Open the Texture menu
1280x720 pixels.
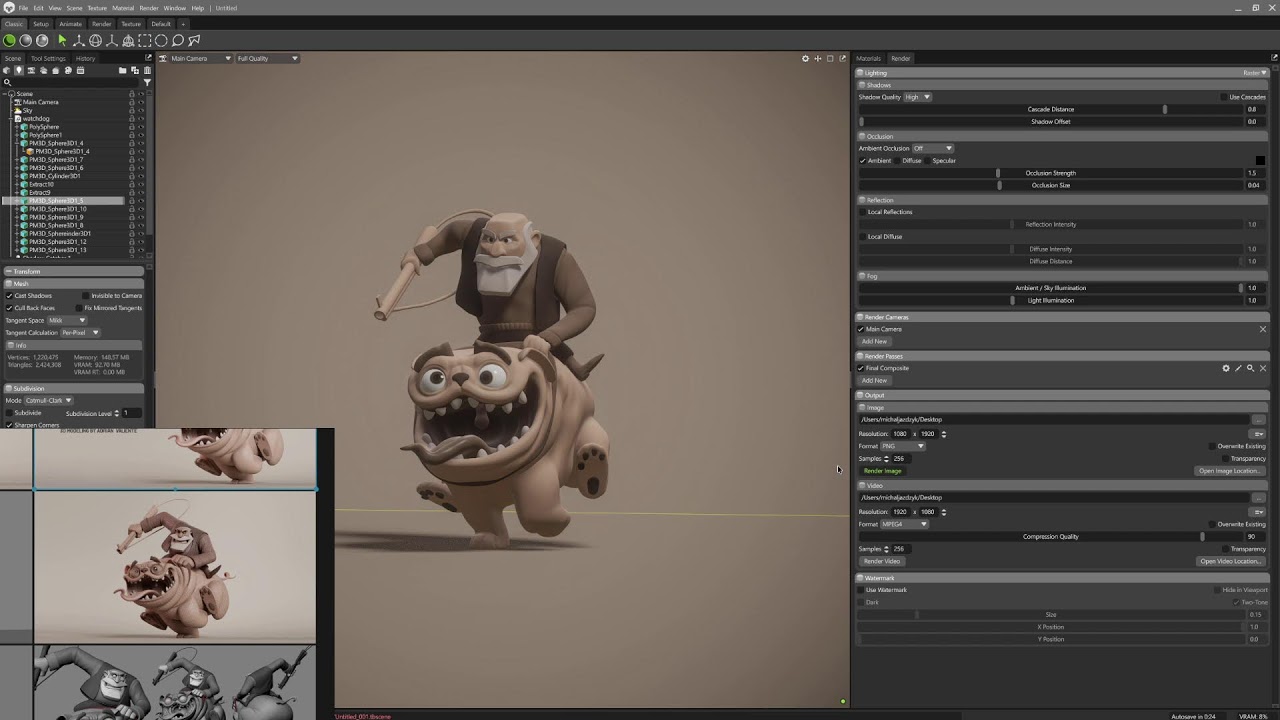pos(97,8)
